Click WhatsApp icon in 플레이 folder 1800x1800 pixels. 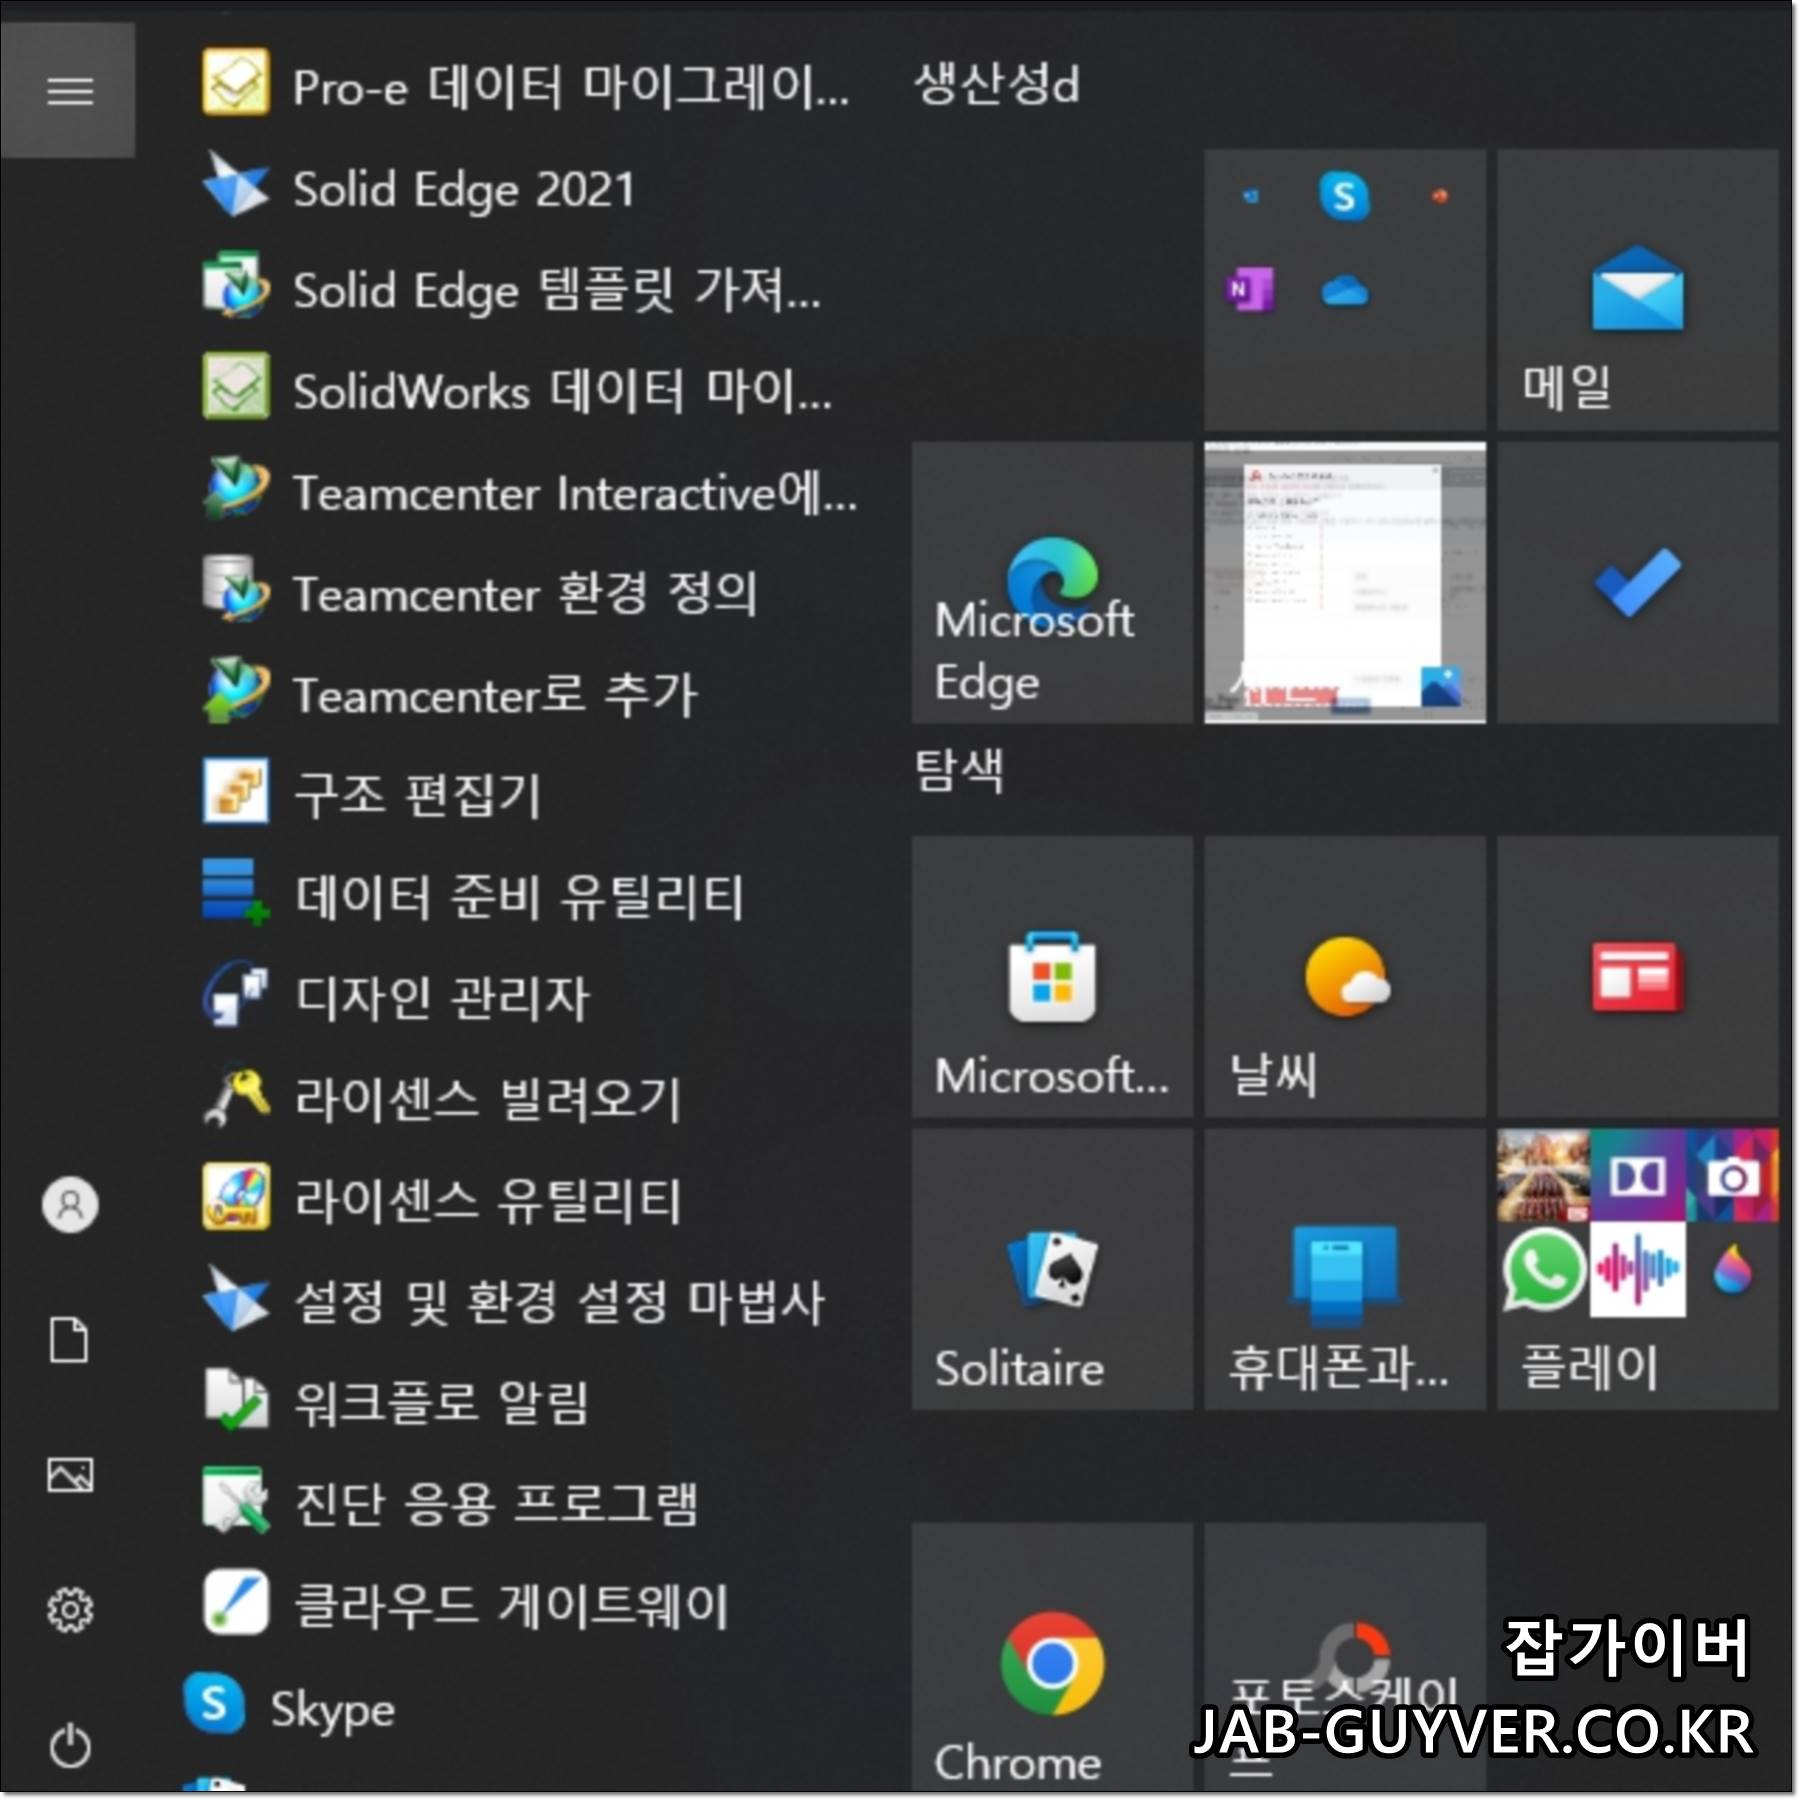(1543, 1269)
